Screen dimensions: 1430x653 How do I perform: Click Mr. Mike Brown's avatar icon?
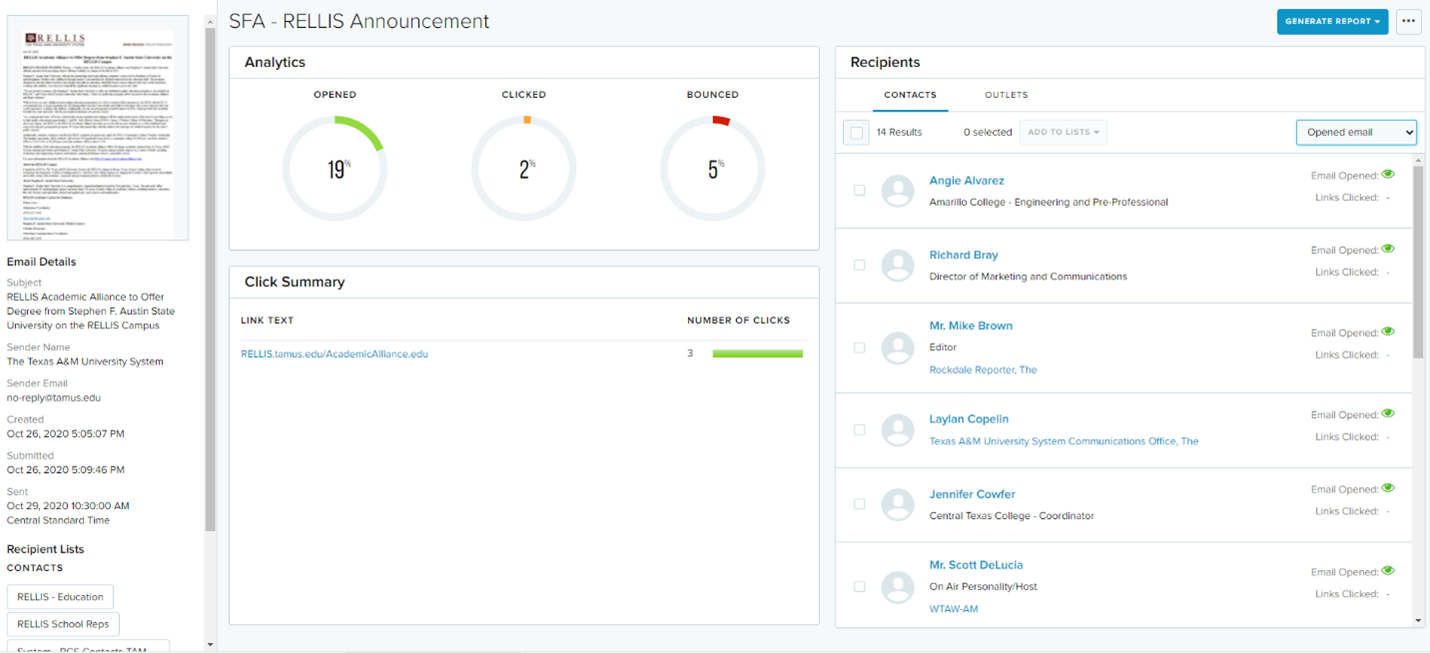pos(898,348)
